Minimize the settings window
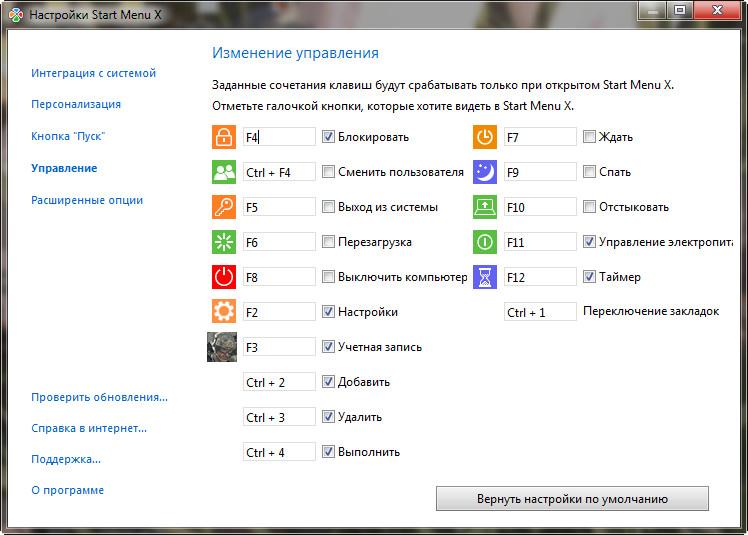Viewport: 748px width, 535px height. [x=653, y=10]
